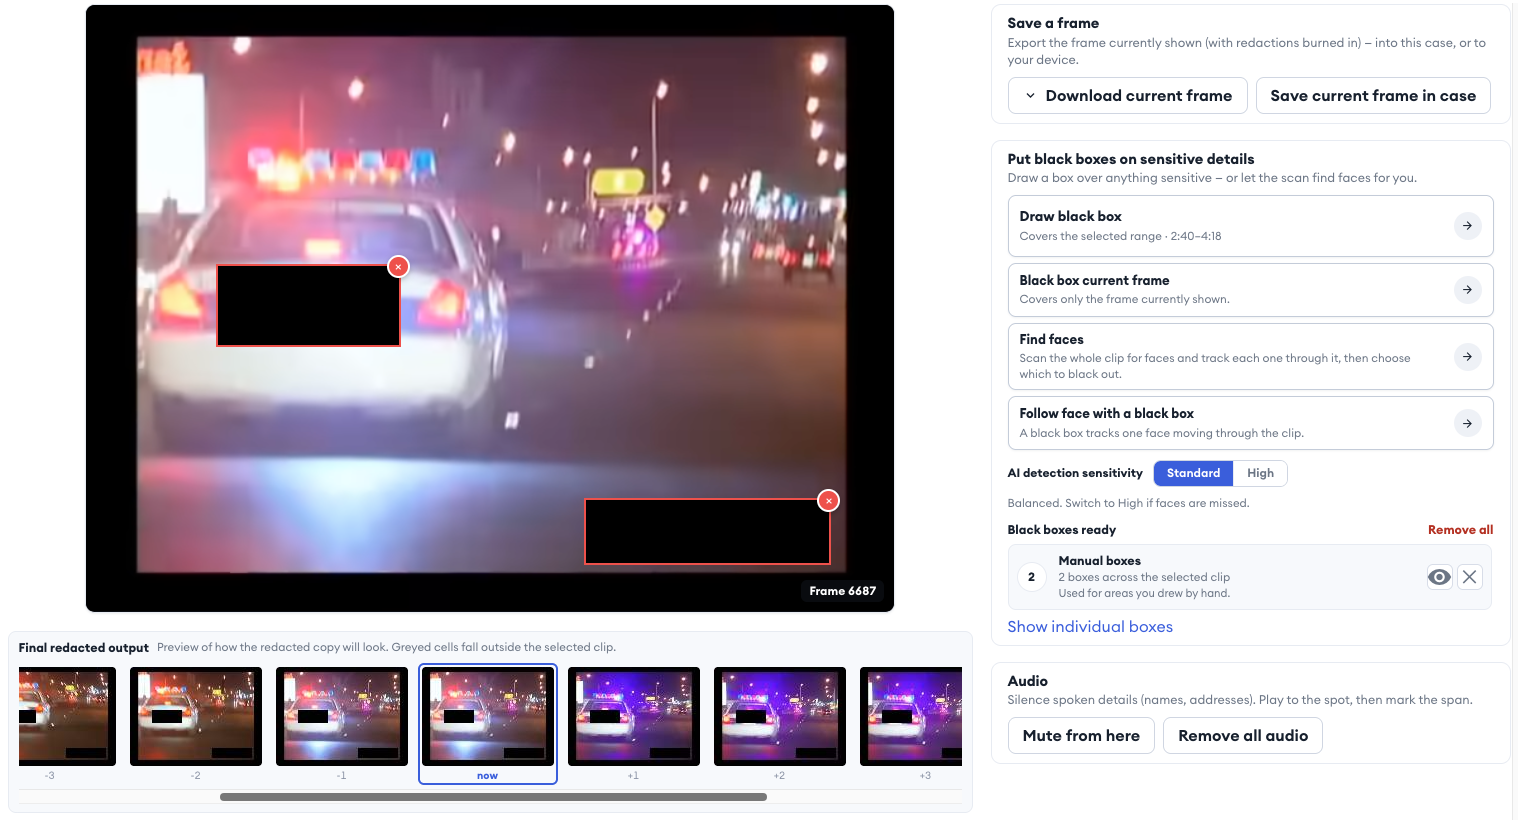
Task: Toggle visibility of Manual boxes
Action: pyautogui.click(x=1439, y=577)
